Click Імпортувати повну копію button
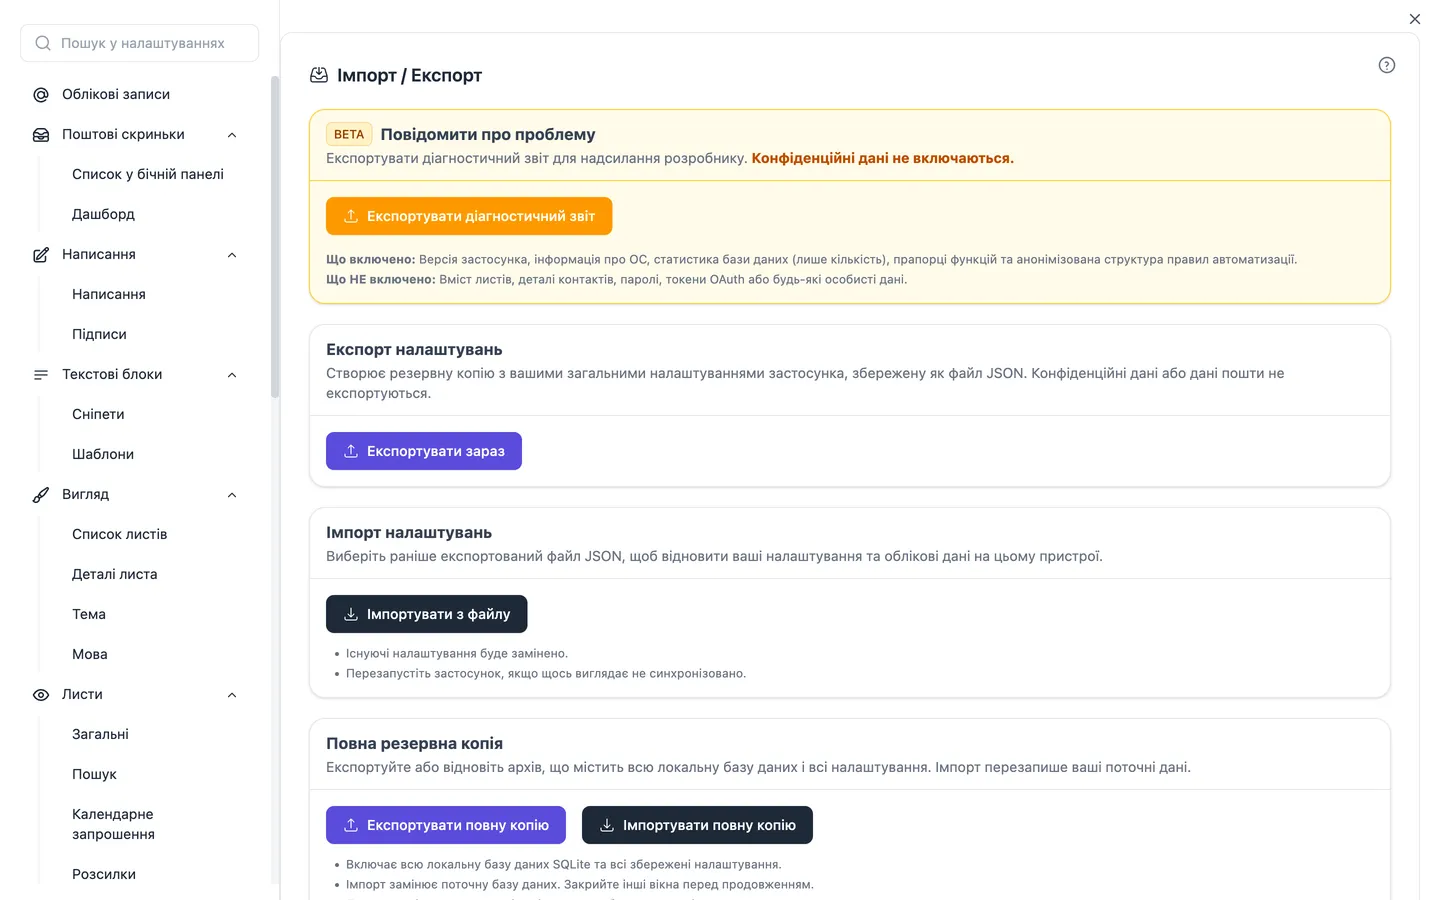 (x=697, y=825)
